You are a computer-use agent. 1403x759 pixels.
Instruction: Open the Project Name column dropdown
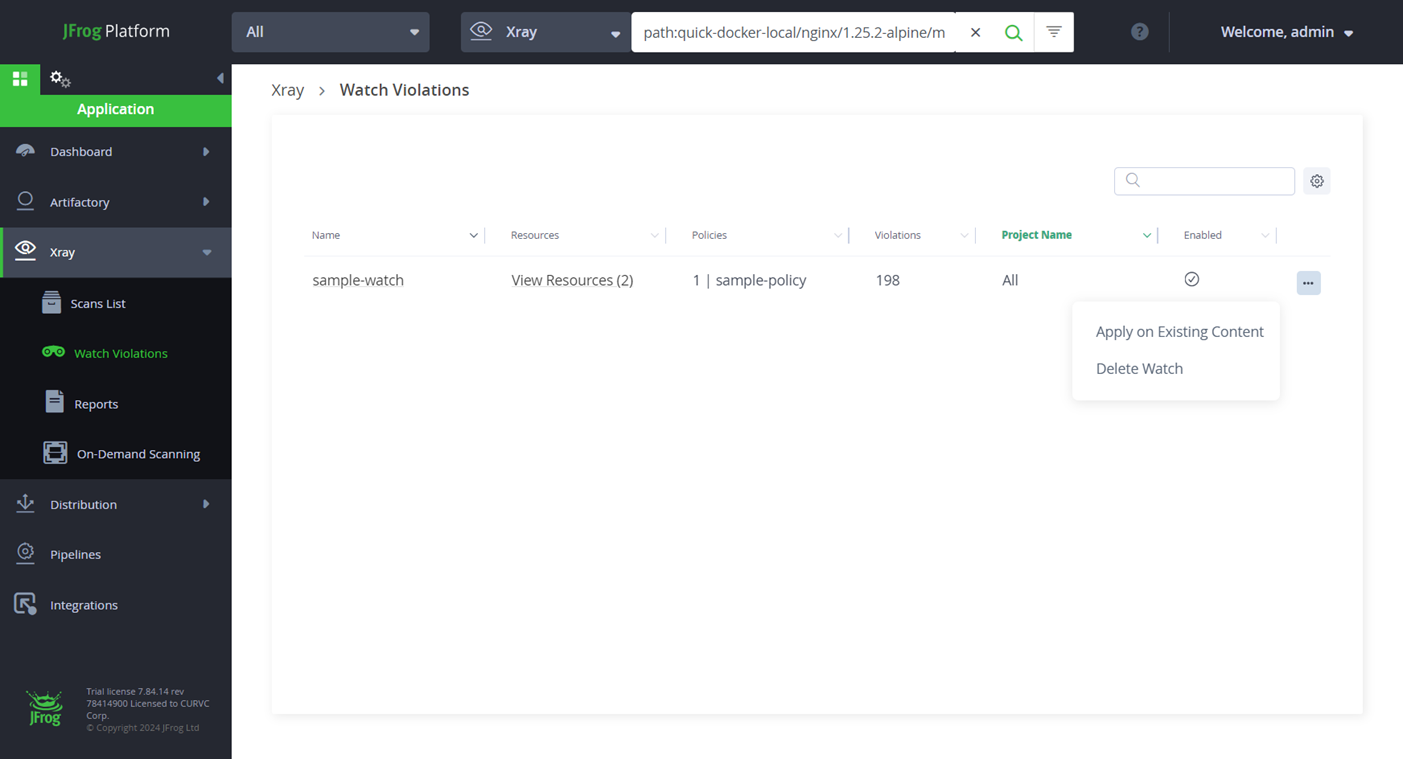pos(1147,236)
